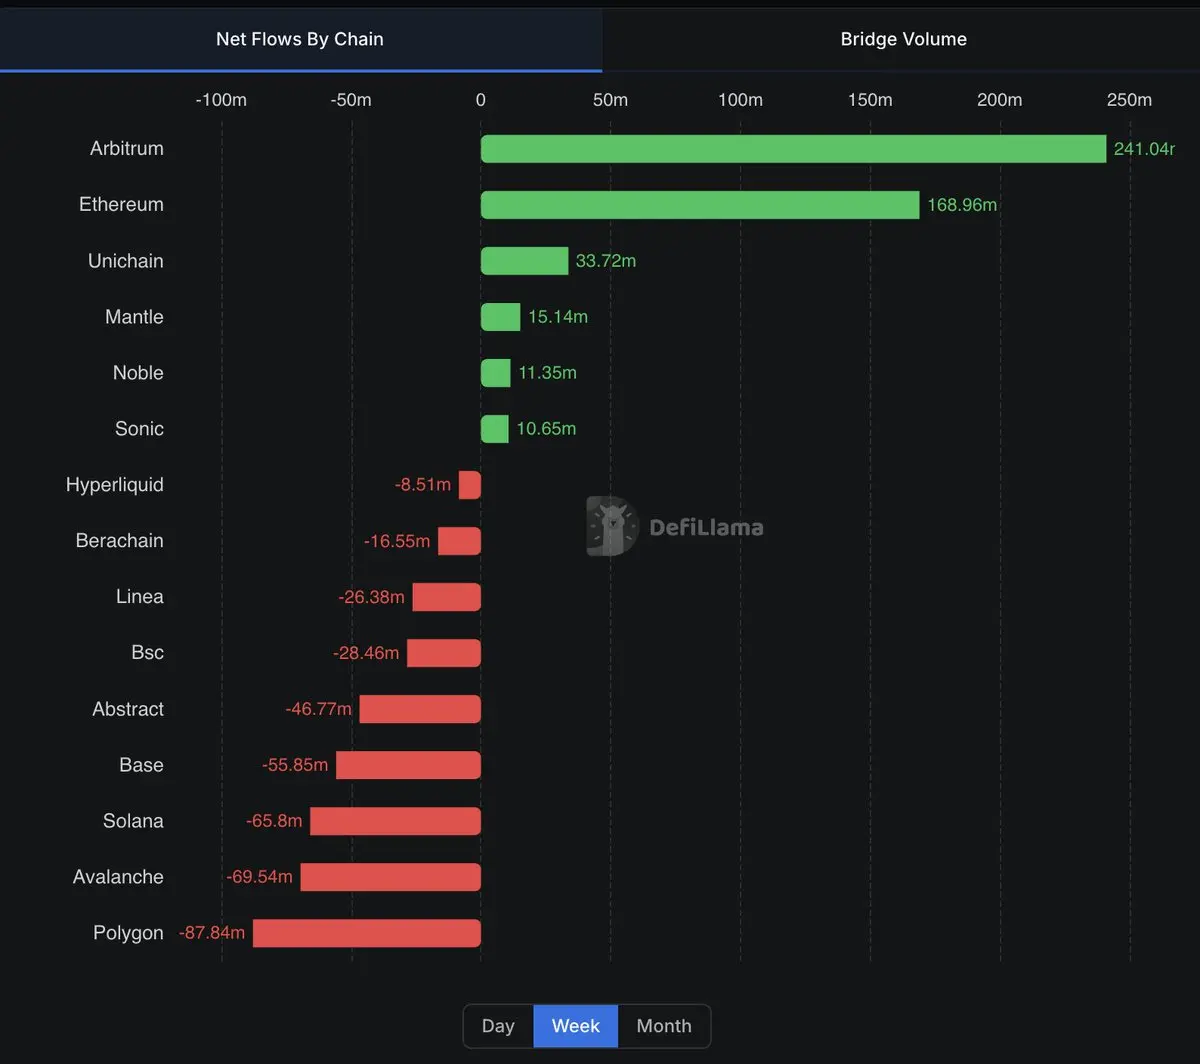
Task: Click the 15.14m value label
Action: [x=558, y=317]
